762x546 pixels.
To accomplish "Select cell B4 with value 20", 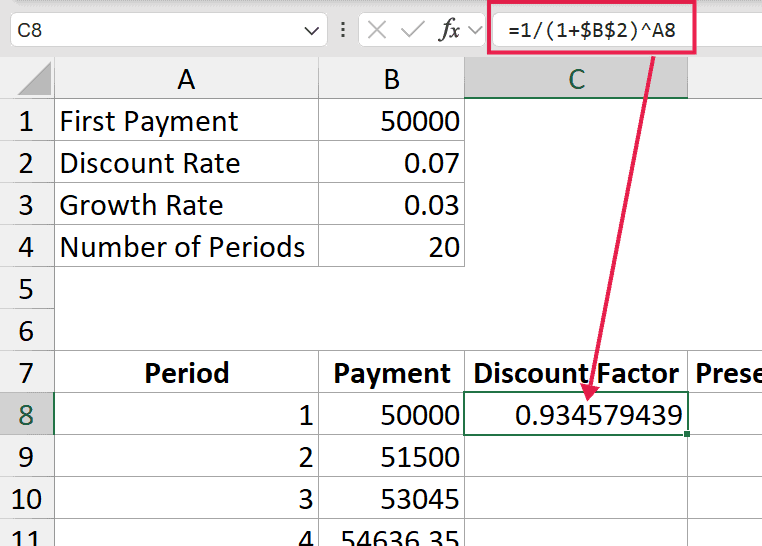I will [x=392, y=246].
